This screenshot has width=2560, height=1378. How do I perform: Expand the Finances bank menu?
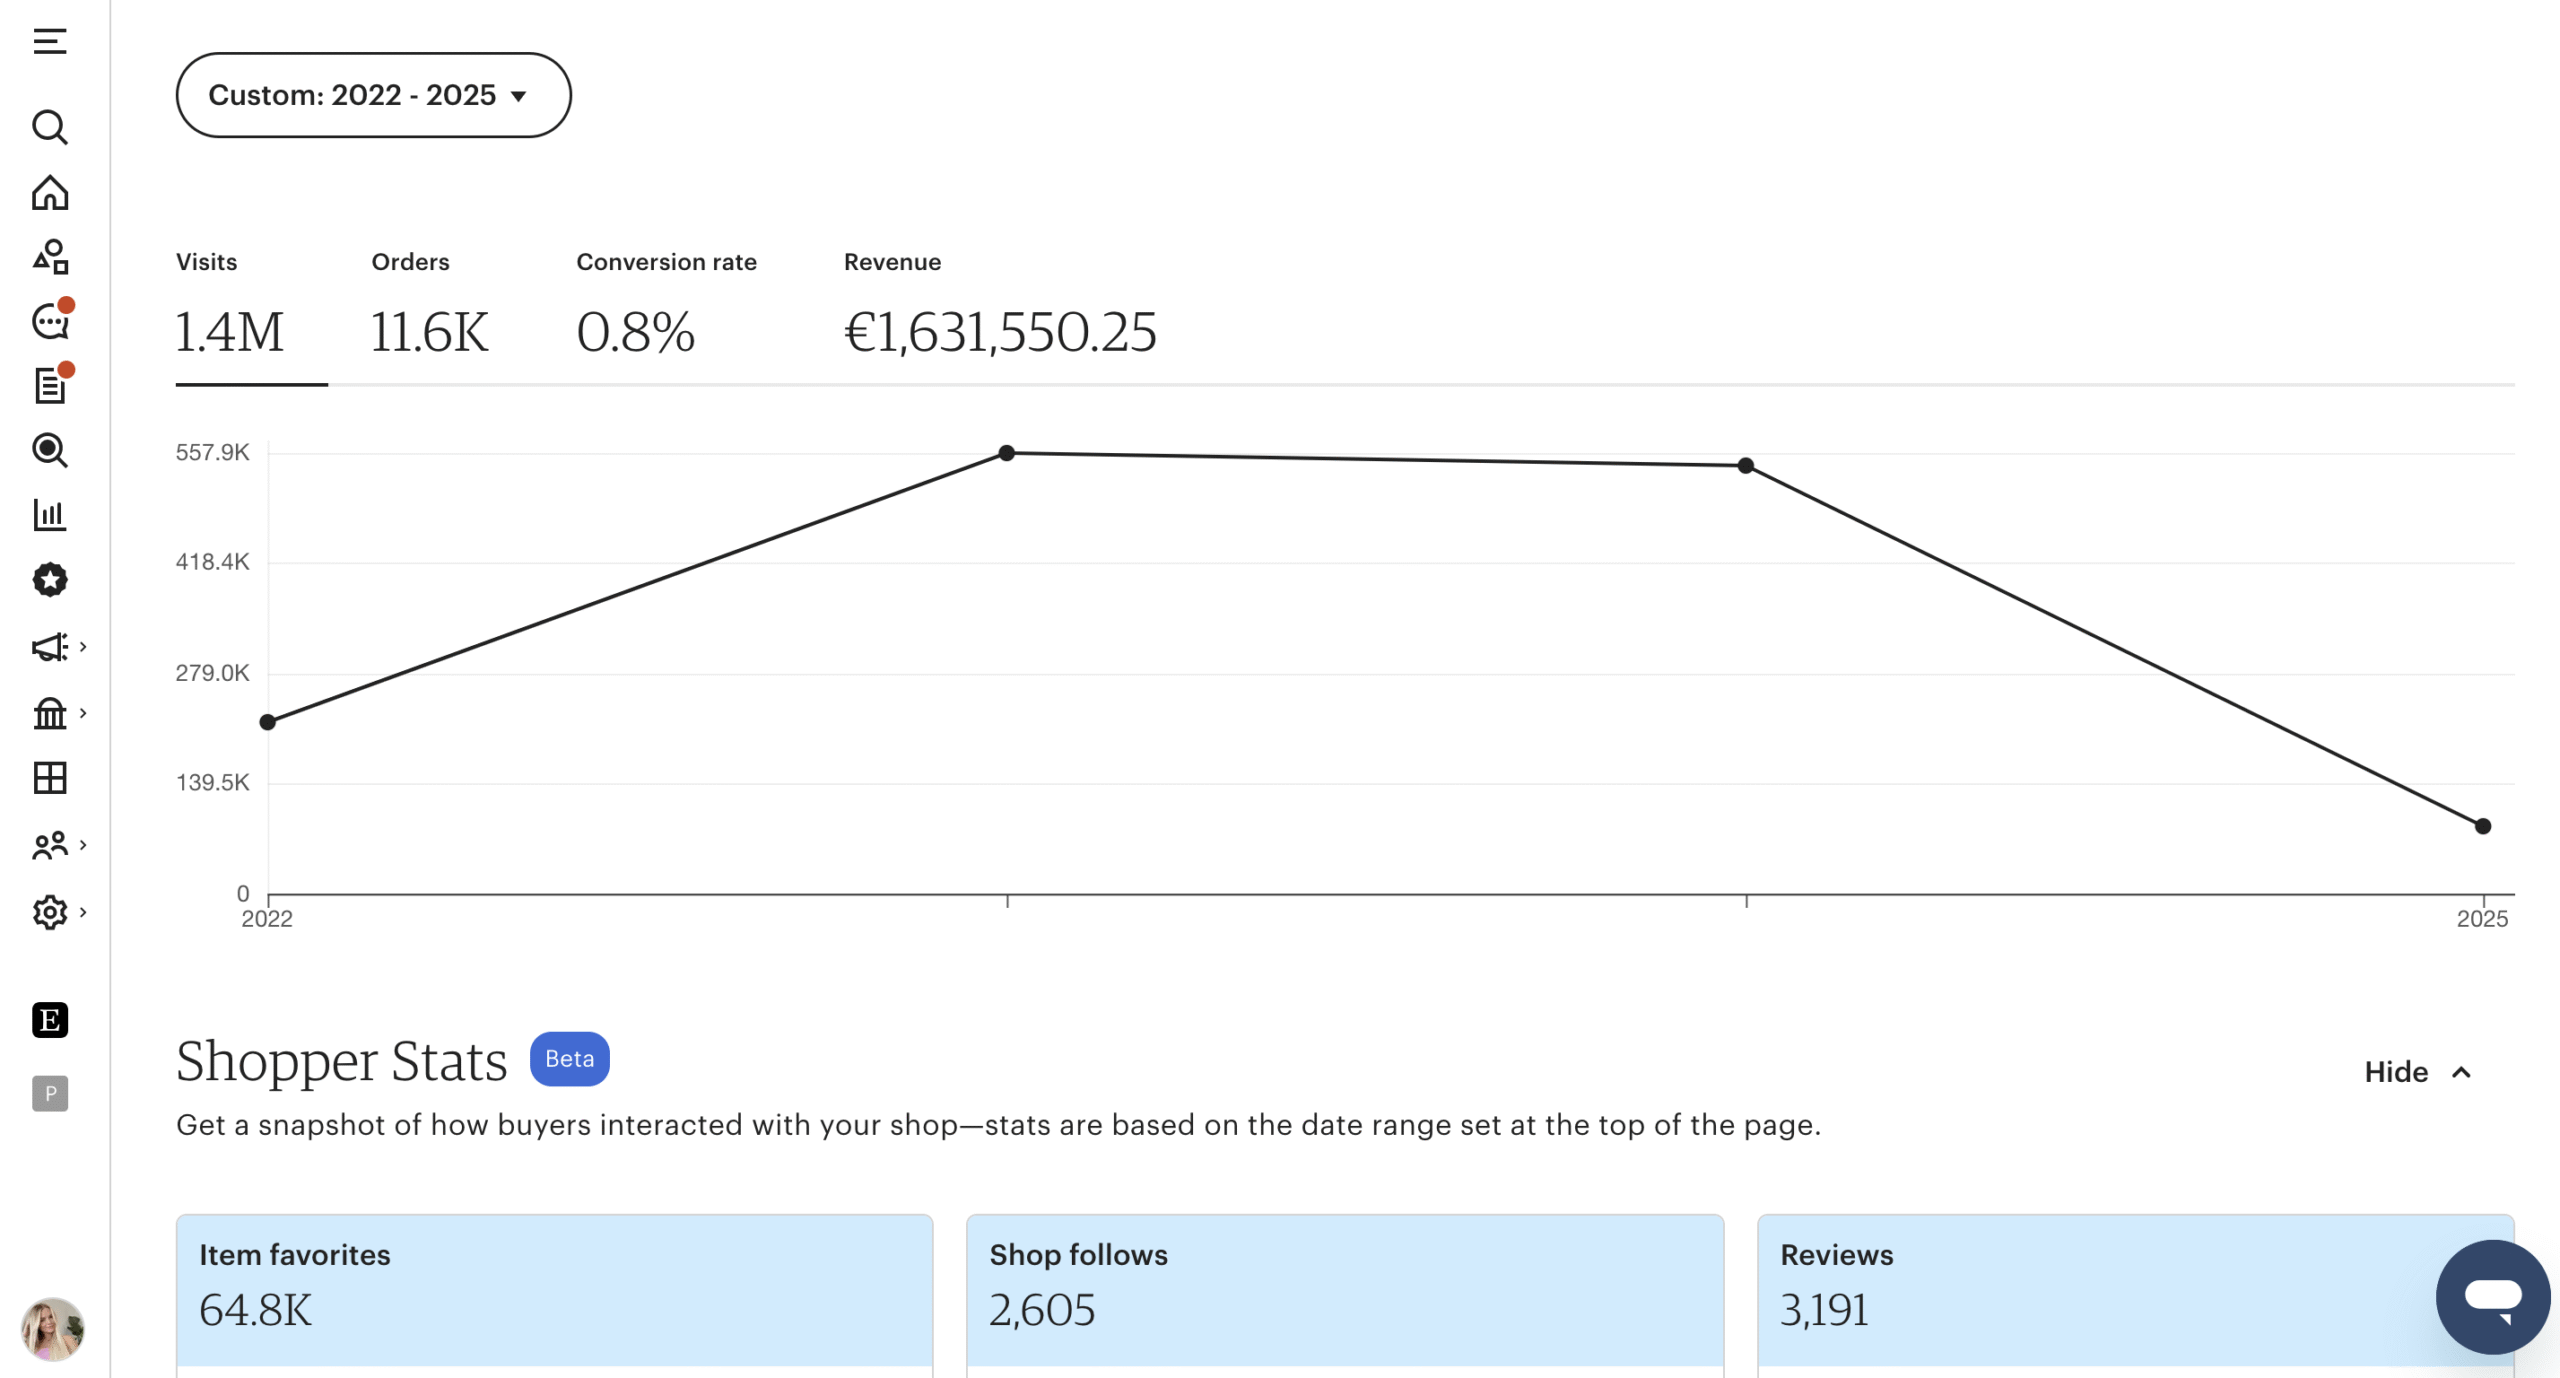pyautogui.click(x=57, y=714)
